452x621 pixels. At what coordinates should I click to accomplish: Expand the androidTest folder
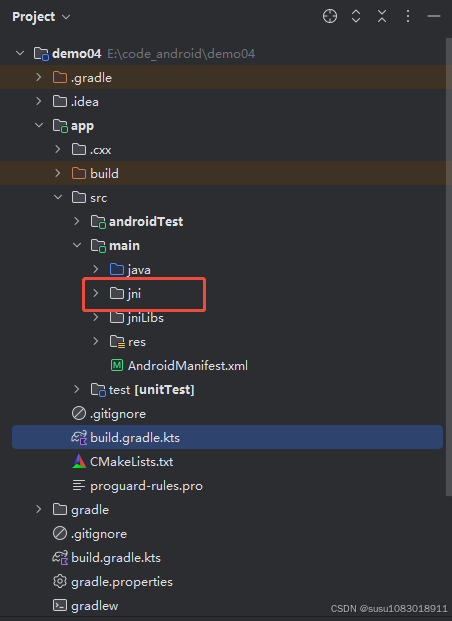point(76,221)
